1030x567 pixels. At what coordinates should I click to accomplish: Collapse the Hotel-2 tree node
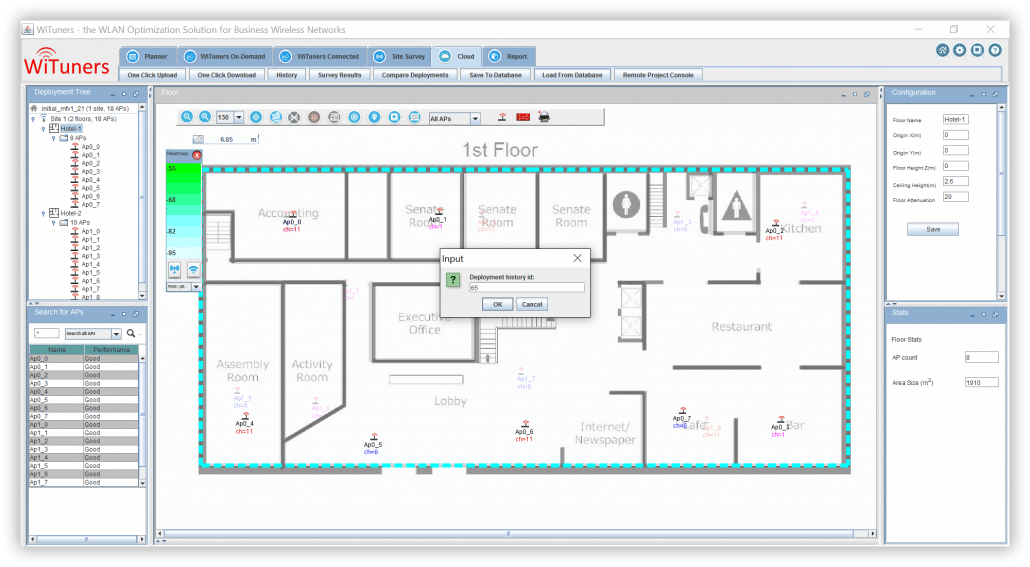point(43,213)
